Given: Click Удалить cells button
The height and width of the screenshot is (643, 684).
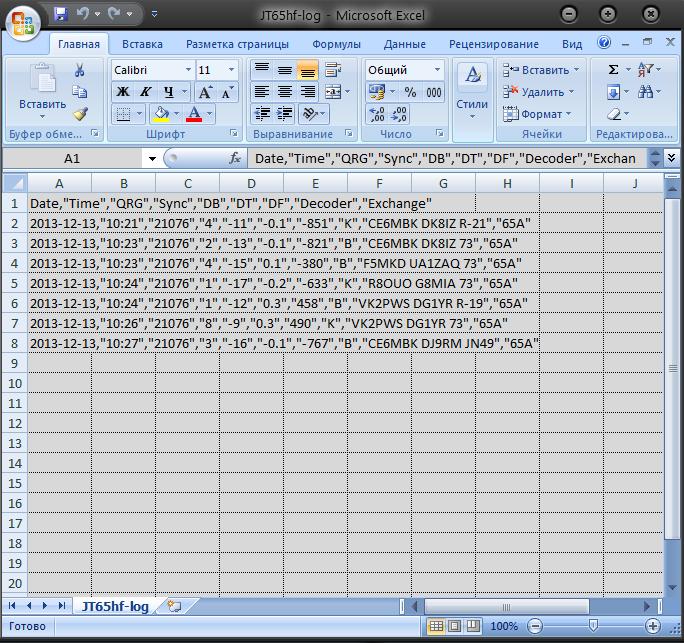Looking at the screenshot, I should tap(538, 92).
